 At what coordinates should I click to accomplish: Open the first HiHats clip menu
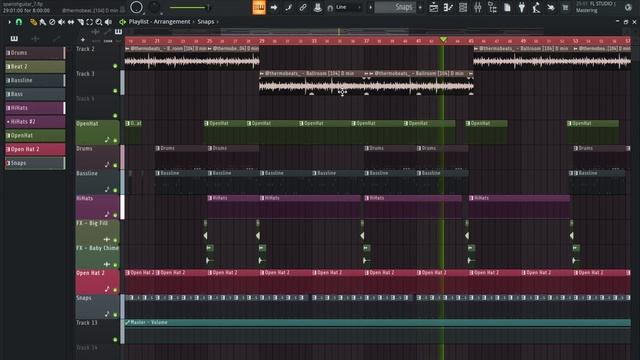pyautogui.click(x=210, y=198)
